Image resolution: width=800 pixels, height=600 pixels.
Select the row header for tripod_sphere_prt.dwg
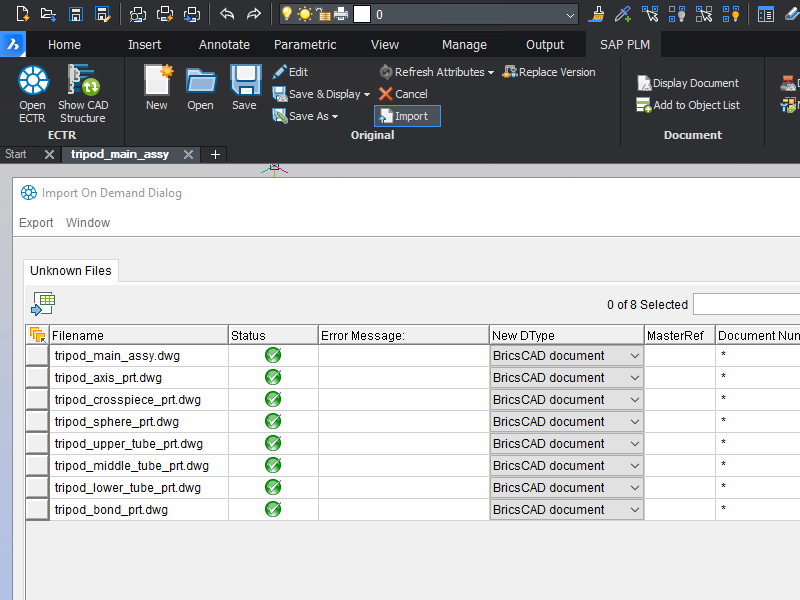(x=37, y=422)
